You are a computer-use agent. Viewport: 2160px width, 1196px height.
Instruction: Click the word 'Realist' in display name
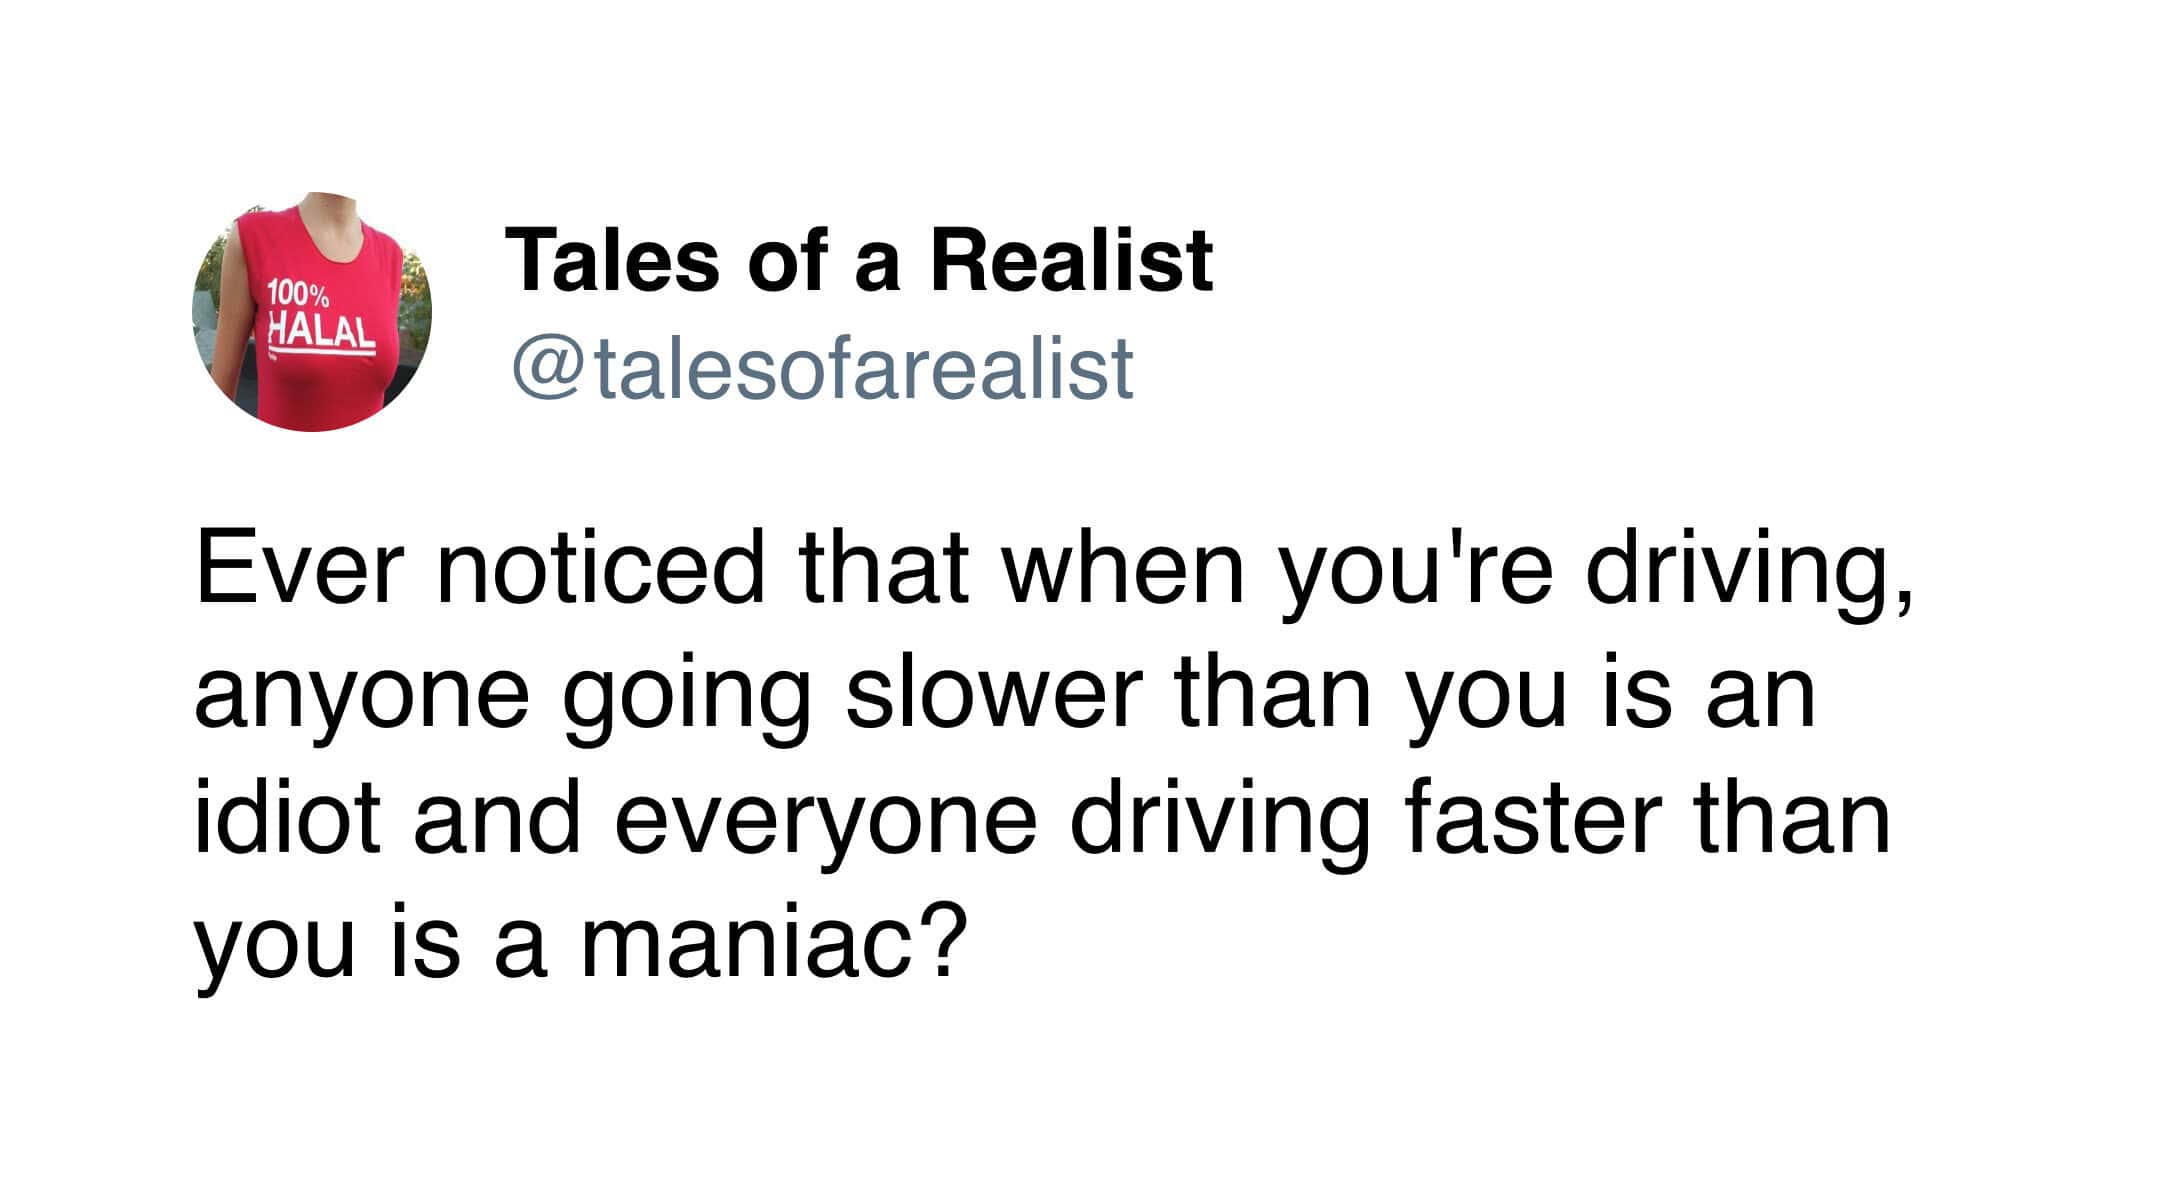1071,260
